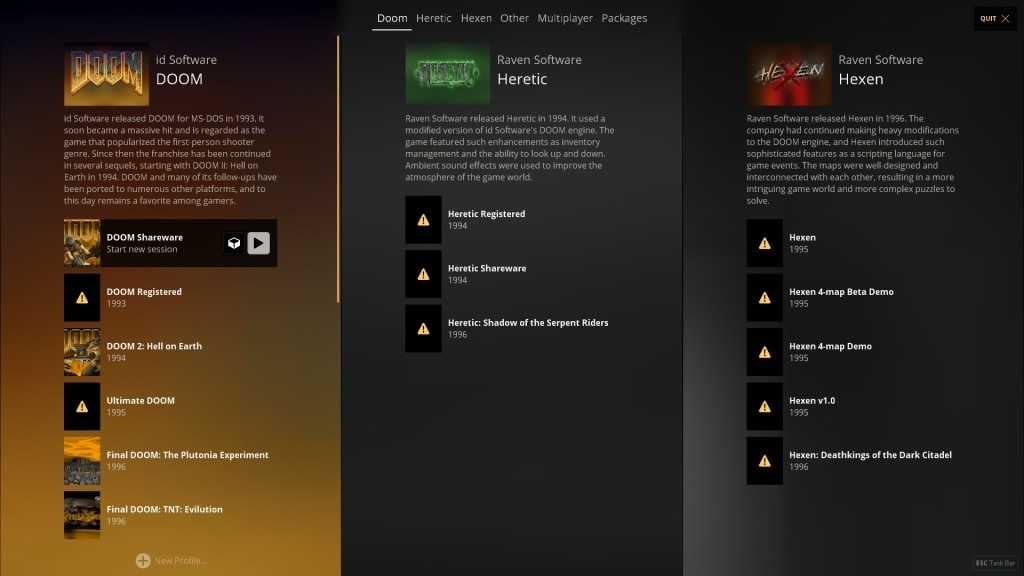1024x576 pixels.
Task: Open the Packages tab
Action: [x=624, y=18]
